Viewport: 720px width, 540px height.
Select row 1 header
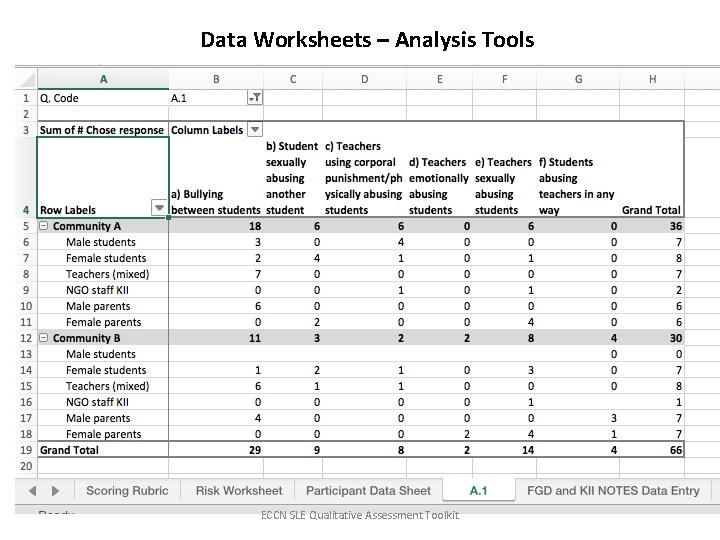(26, 98)
